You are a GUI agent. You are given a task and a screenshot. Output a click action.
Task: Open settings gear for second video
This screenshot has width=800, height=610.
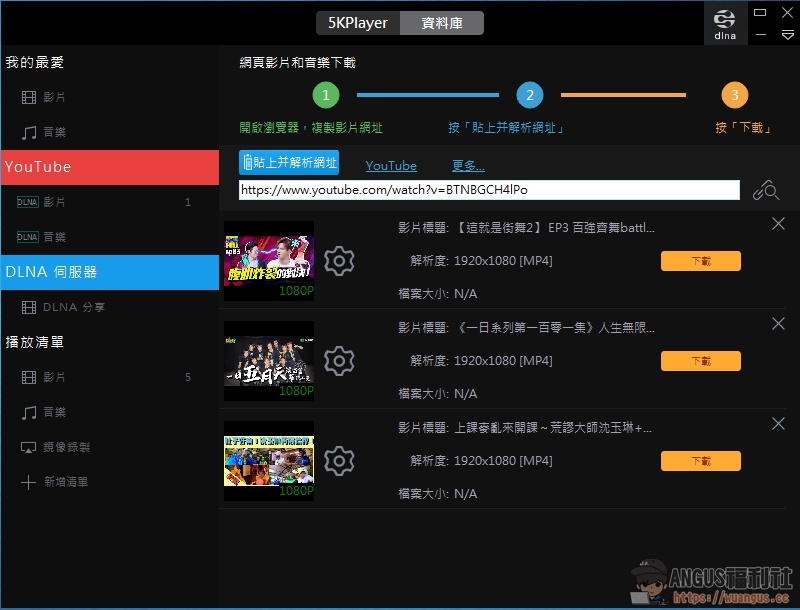[x=340, y=361]
